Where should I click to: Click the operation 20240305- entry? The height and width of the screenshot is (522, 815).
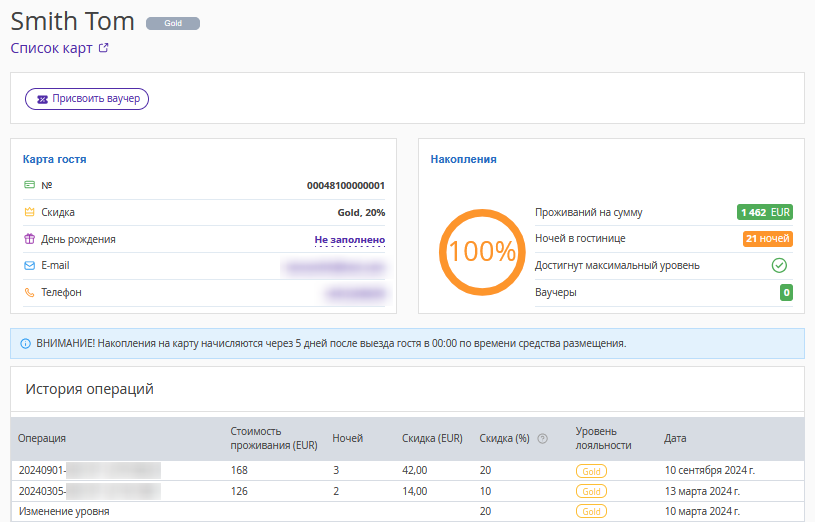pyautogui.click(x=89, y=491)
